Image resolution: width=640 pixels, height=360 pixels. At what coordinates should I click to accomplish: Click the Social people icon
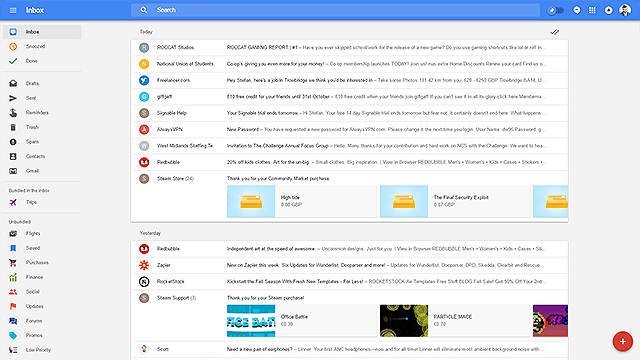pyautogui.click(x=13, y=292)
